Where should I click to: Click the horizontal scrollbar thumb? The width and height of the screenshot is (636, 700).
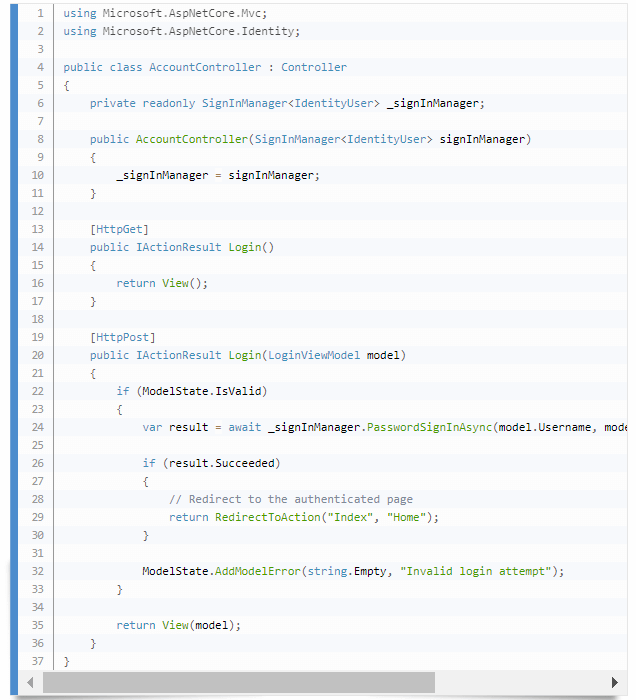pyautogui.click(x=238, y=682)
